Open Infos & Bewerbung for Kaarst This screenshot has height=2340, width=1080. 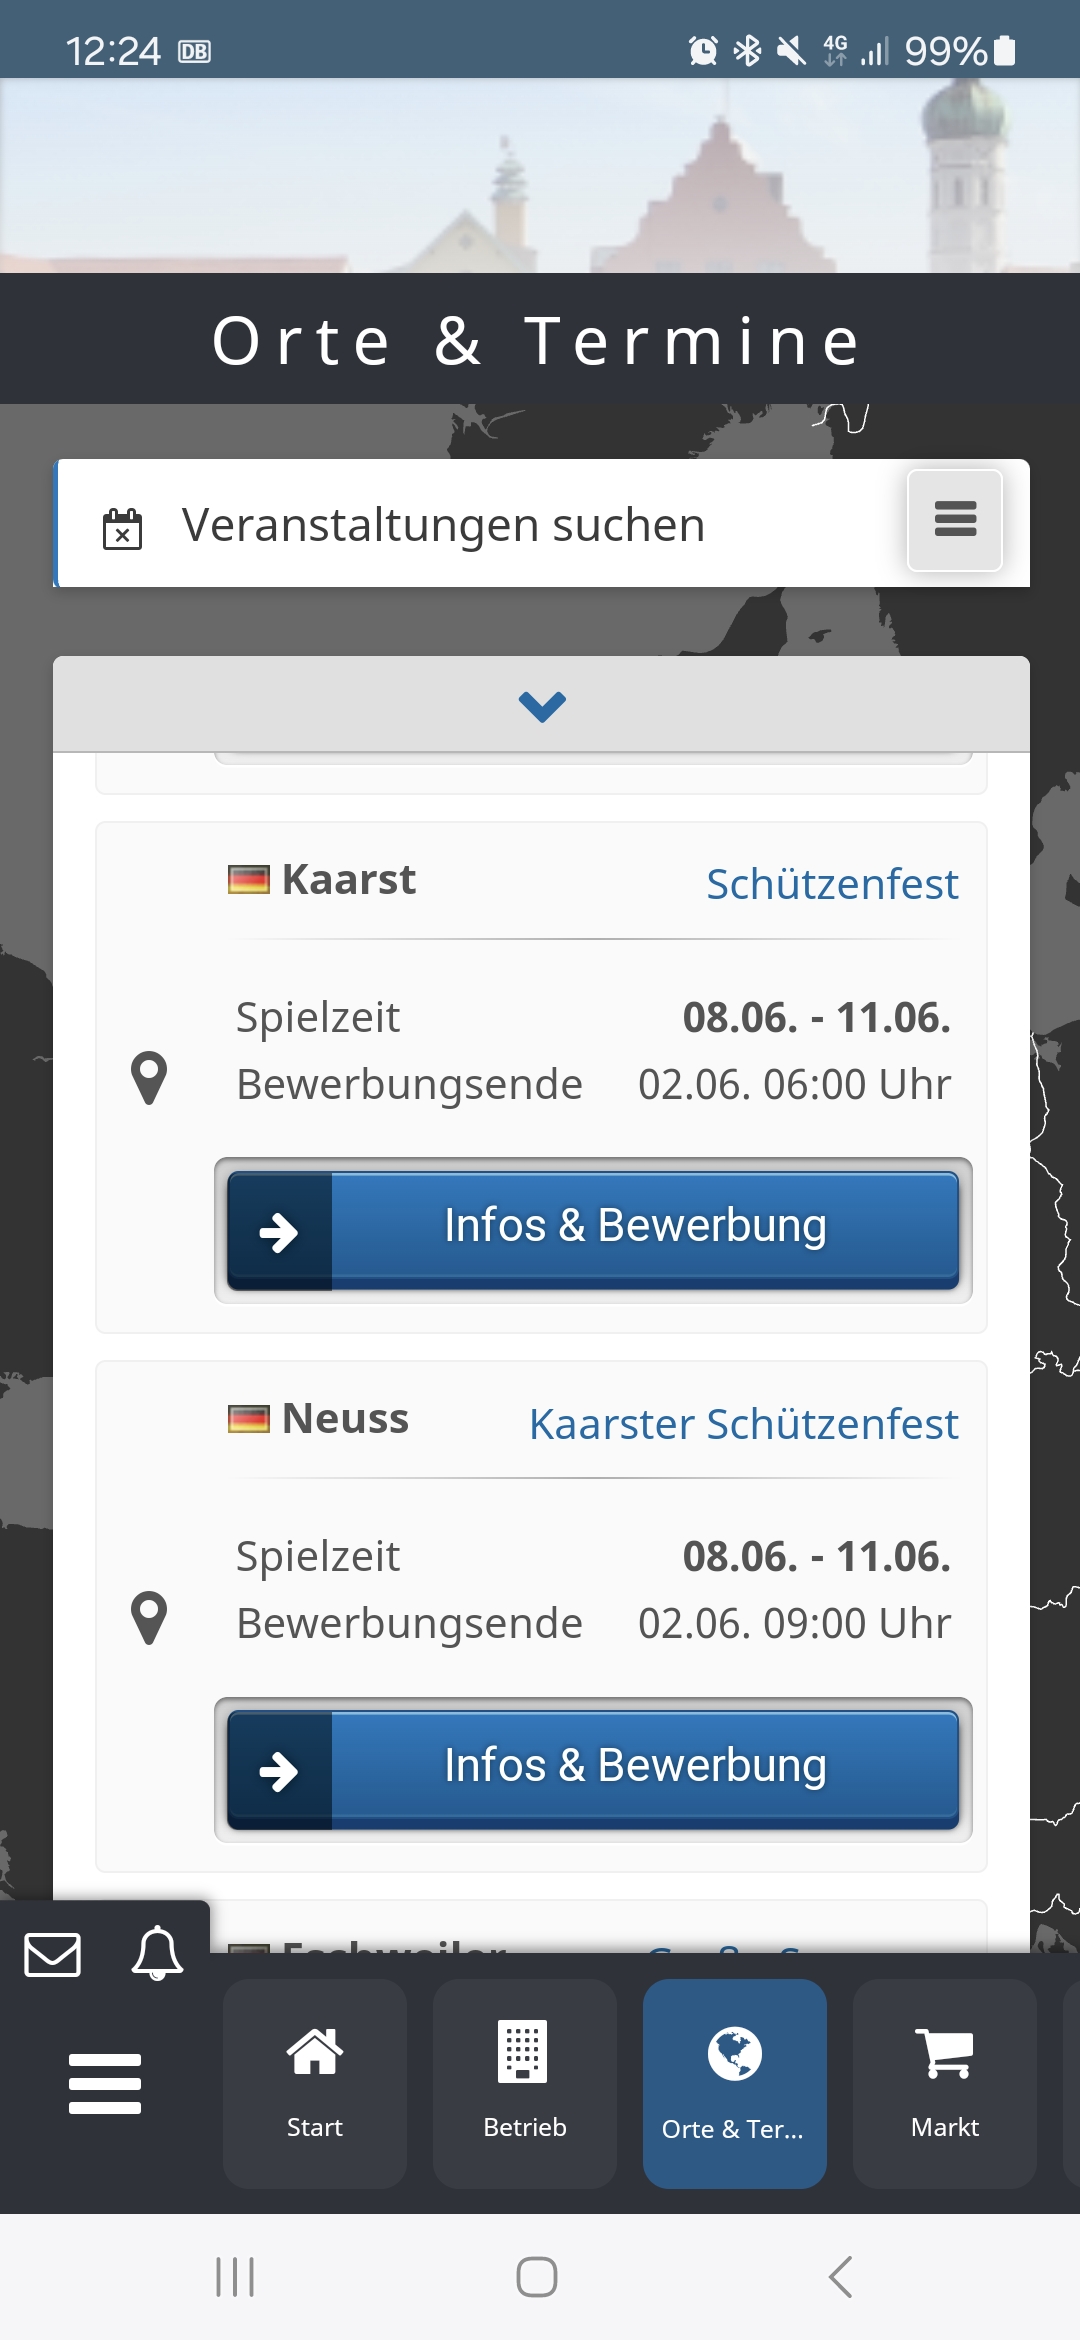[x=593, y=1230]
